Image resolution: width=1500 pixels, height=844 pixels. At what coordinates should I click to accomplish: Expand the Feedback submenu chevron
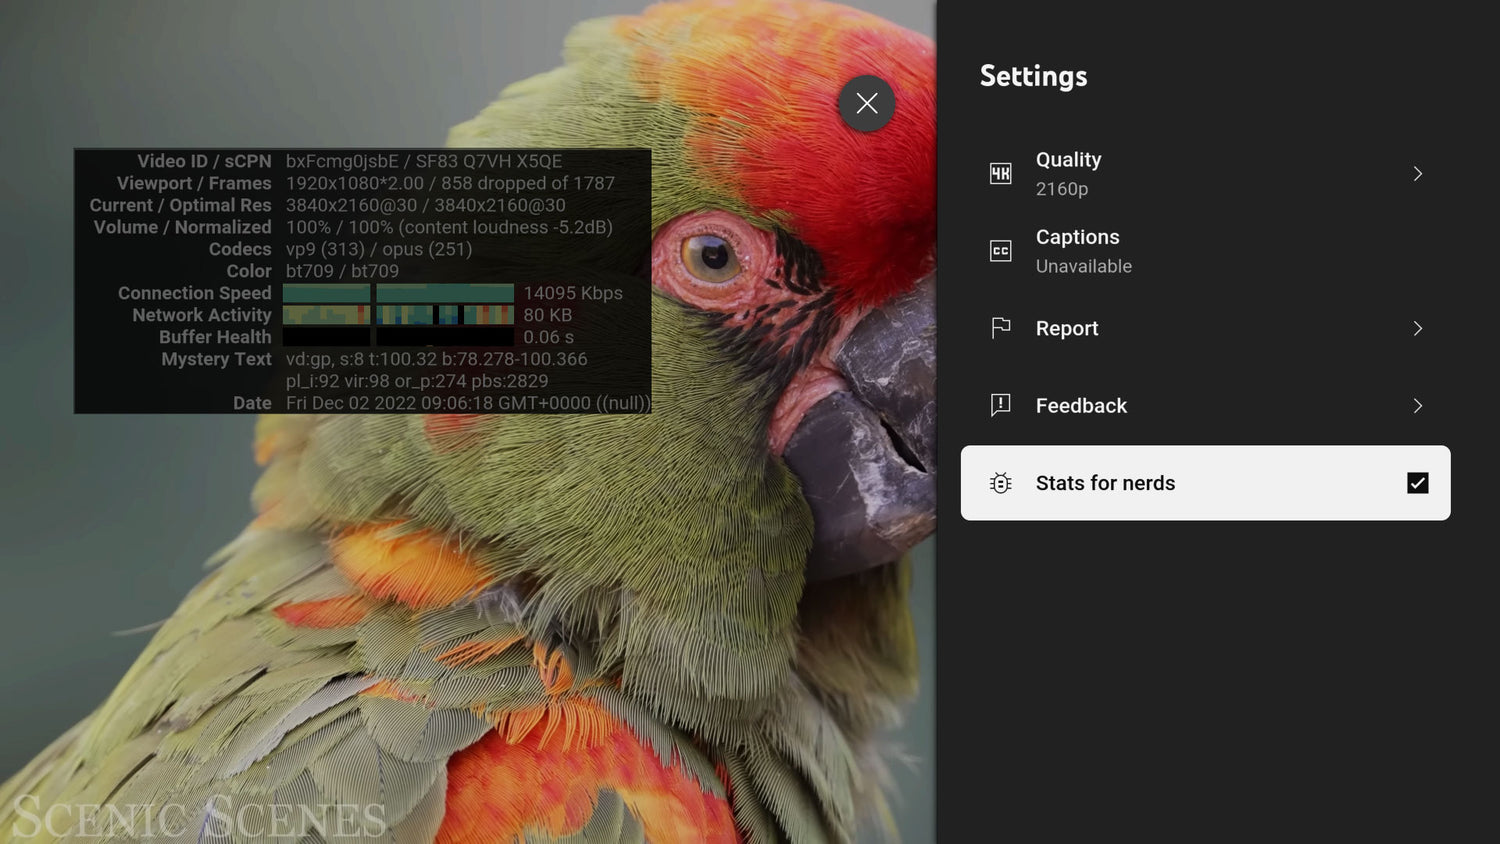click(1417, 405)
